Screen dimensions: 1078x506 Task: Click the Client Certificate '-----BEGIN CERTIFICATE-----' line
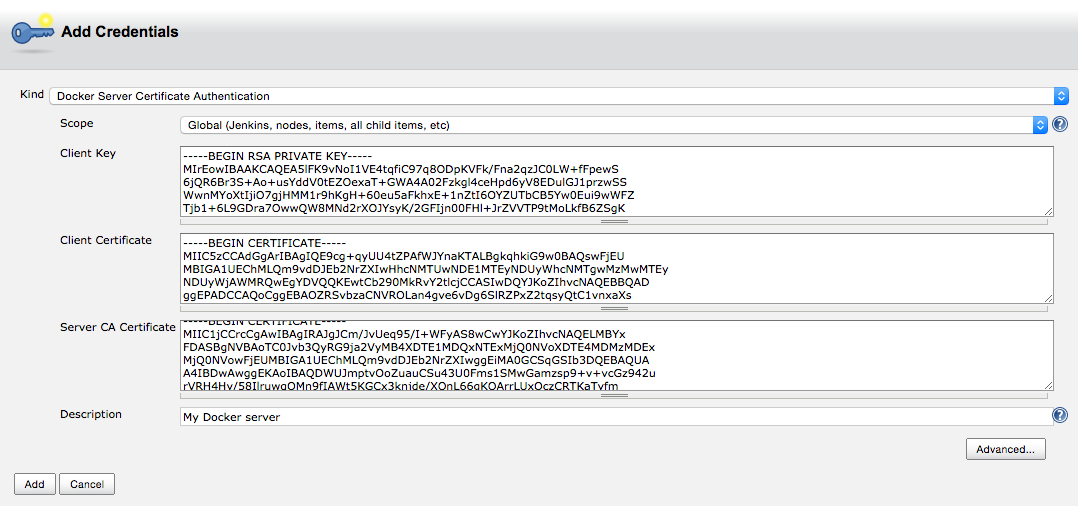tap(265, 243)
